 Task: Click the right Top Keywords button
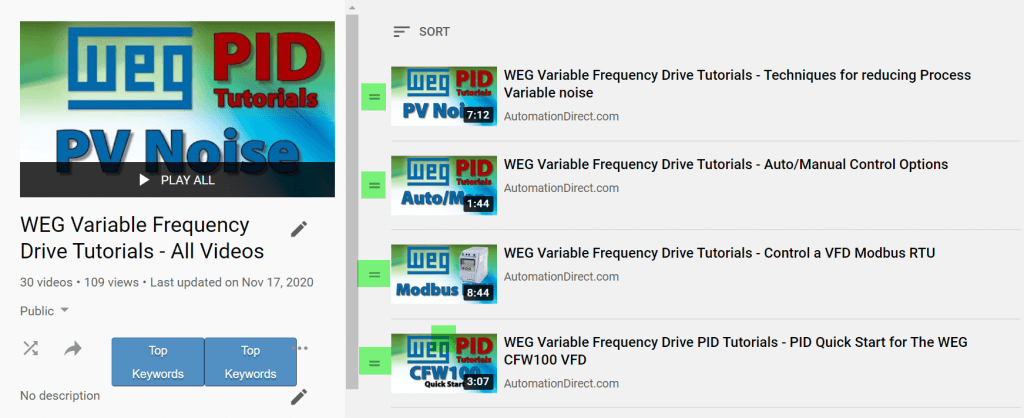(250, 362)
